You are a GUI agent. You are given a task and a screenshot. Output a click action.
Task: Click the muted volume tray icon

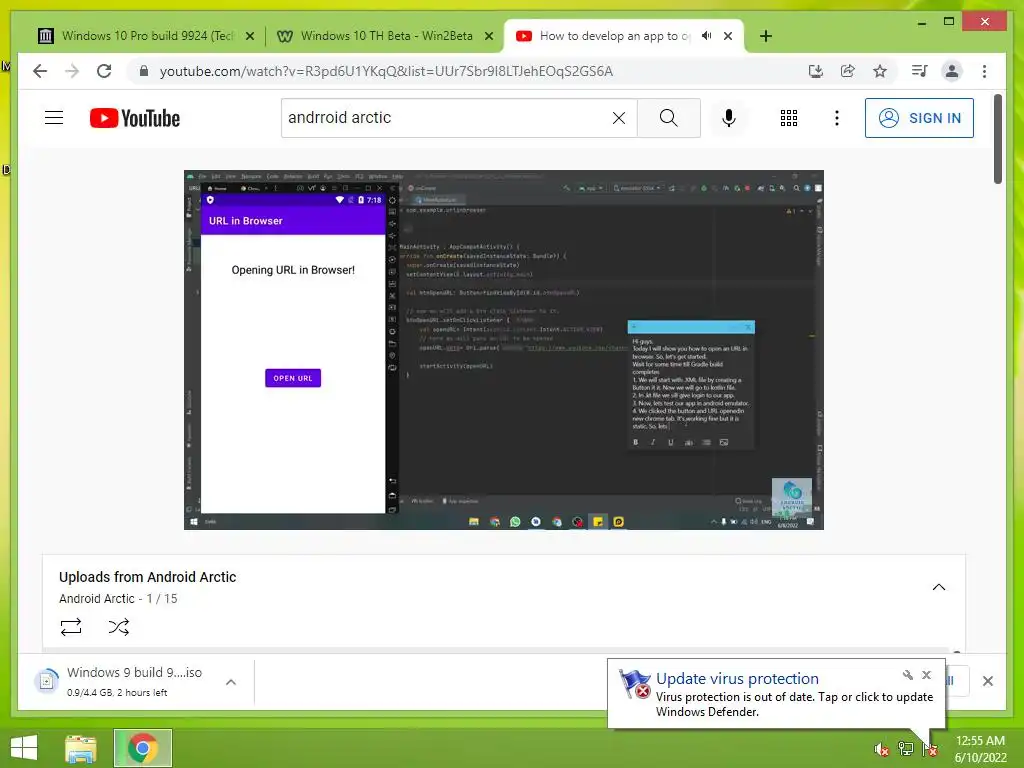(x=881, y=749)
